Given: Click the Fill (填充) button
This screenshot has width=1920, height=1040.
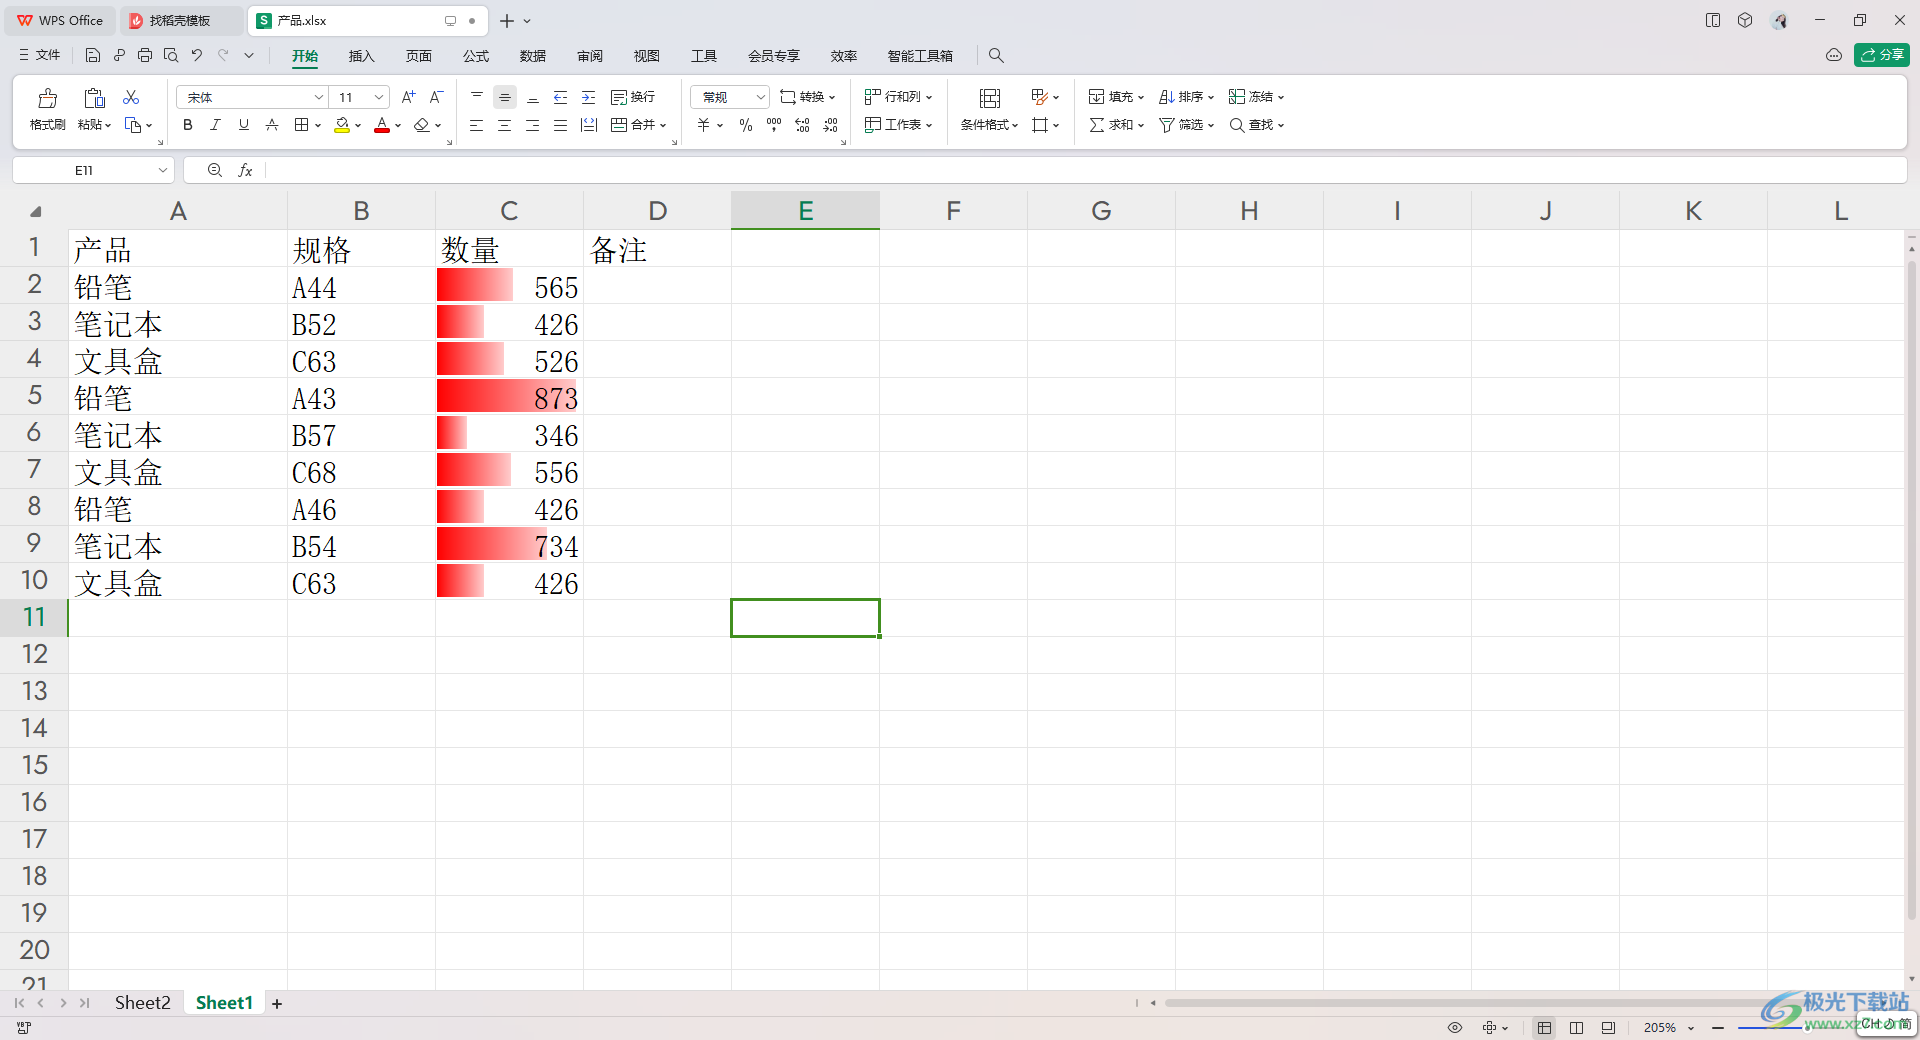Looking at the screenshot, I should [1116, 97].
